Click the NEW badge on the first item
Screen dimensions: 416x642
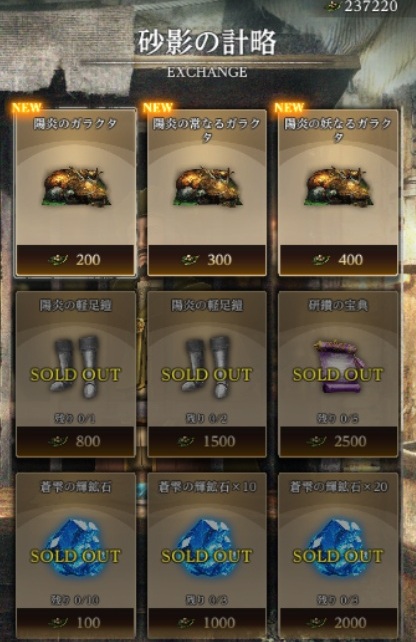tap(27, 107)
